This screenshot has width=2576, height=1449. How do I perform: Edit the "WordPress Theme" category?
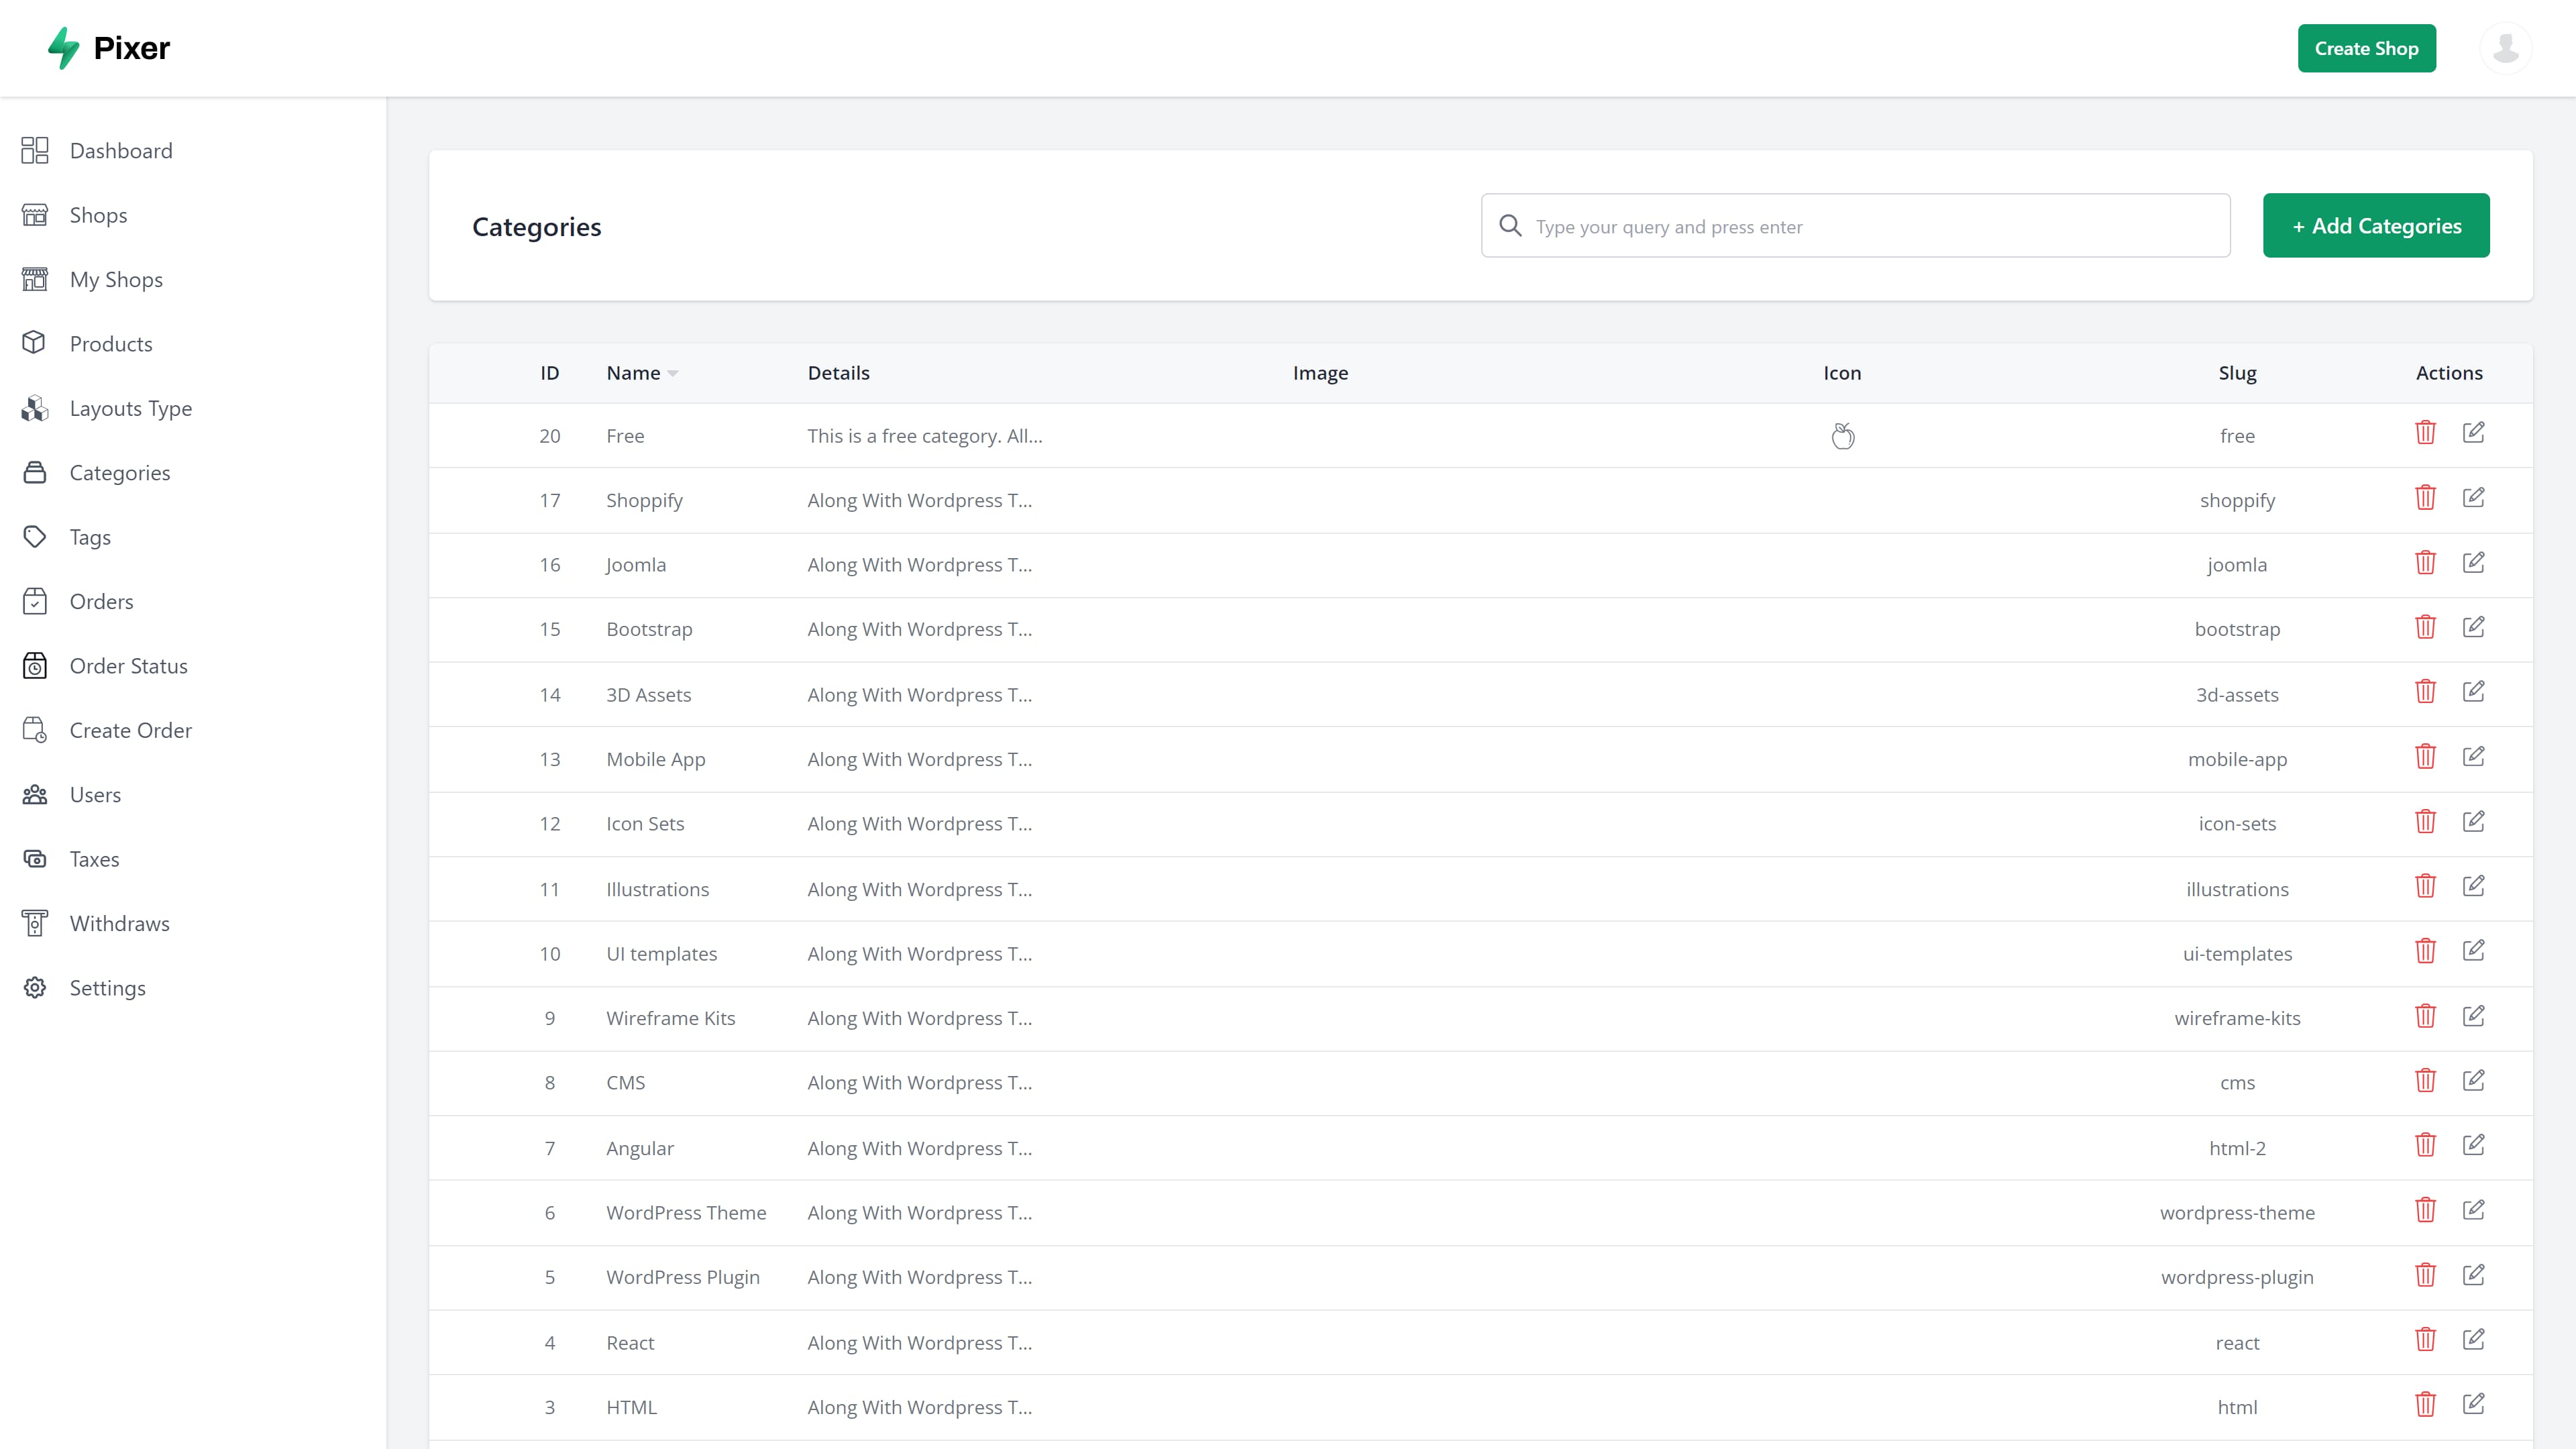pos(2474,1209)
